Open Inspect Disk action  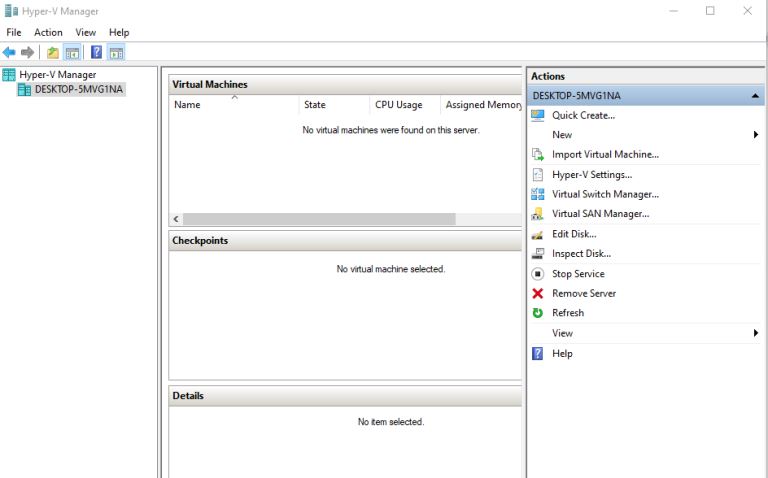[581, 254]
